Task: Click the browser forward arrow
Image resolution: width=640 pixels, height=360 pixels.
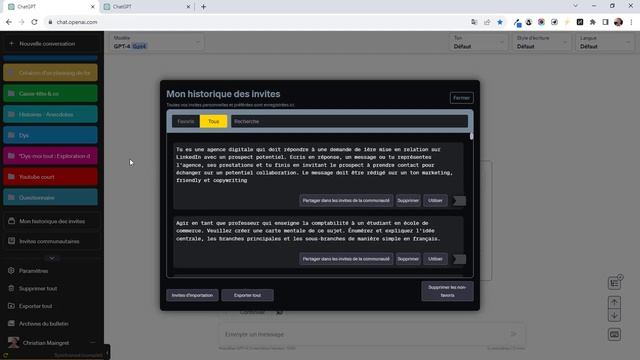Action: (x=22, y=22)
